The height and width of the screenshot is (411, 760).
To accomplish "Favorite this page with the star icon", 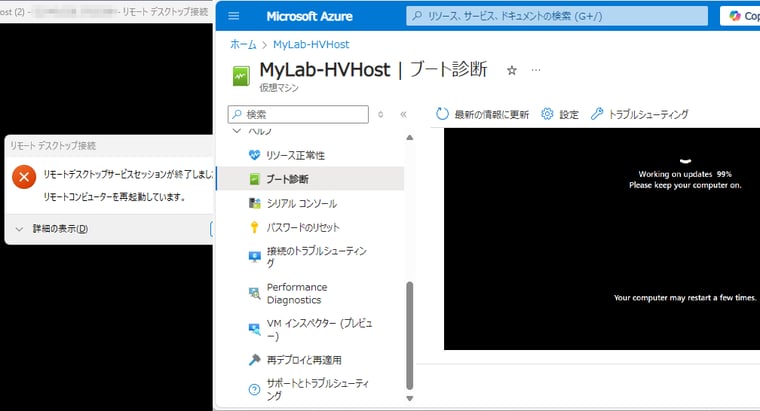I will coord(511,71).
